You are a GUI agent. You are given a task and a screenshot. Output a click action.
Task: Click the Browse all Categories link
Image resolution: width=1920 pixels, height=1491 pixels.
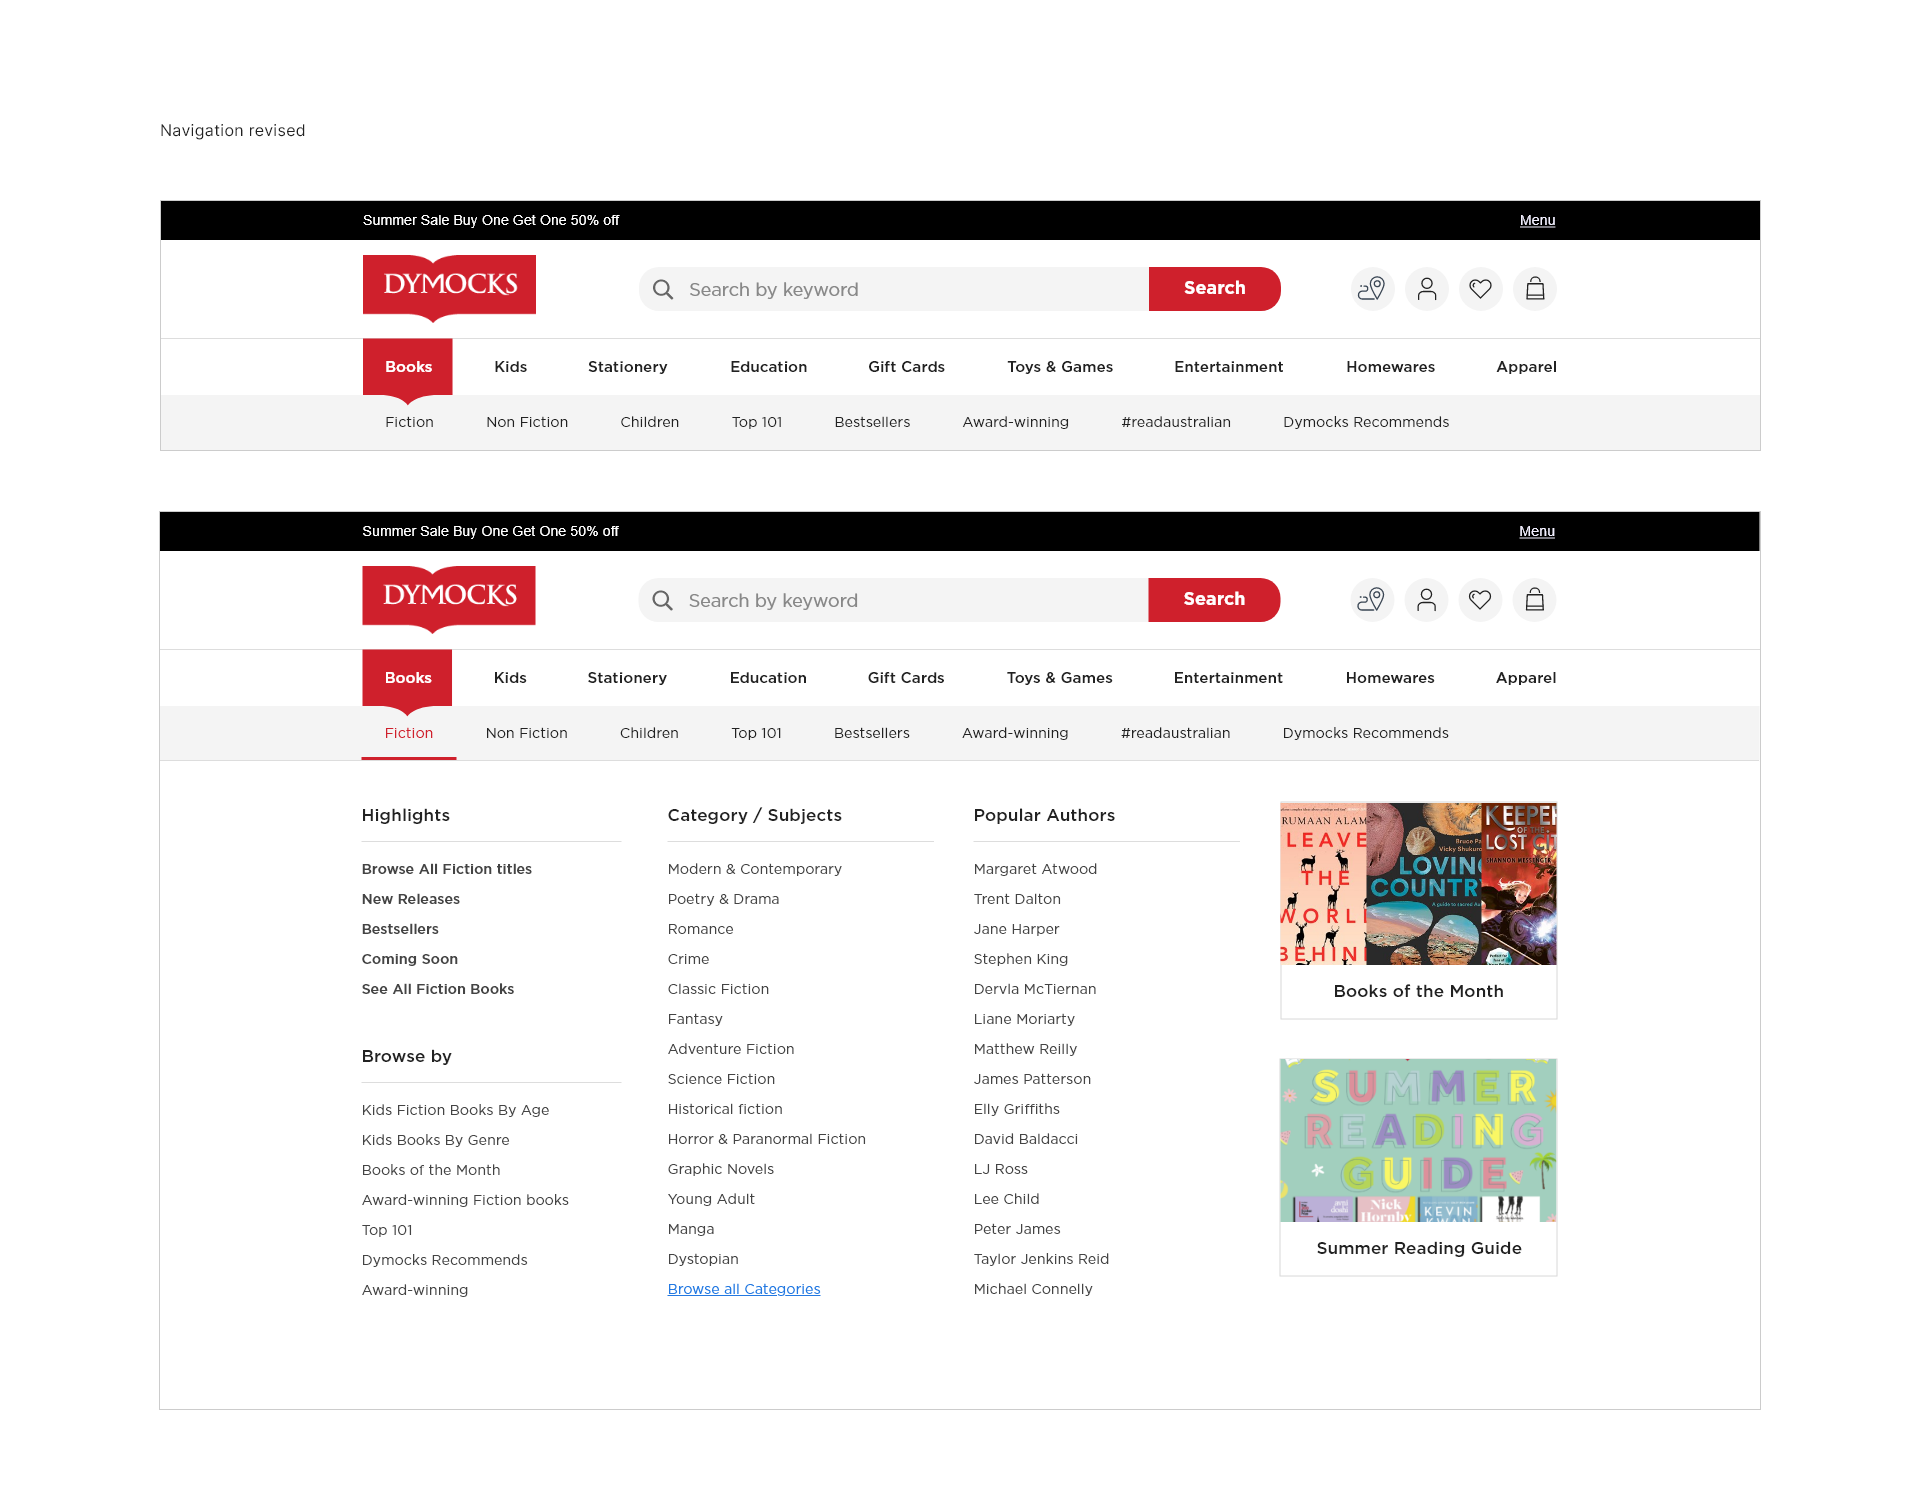744,1289
